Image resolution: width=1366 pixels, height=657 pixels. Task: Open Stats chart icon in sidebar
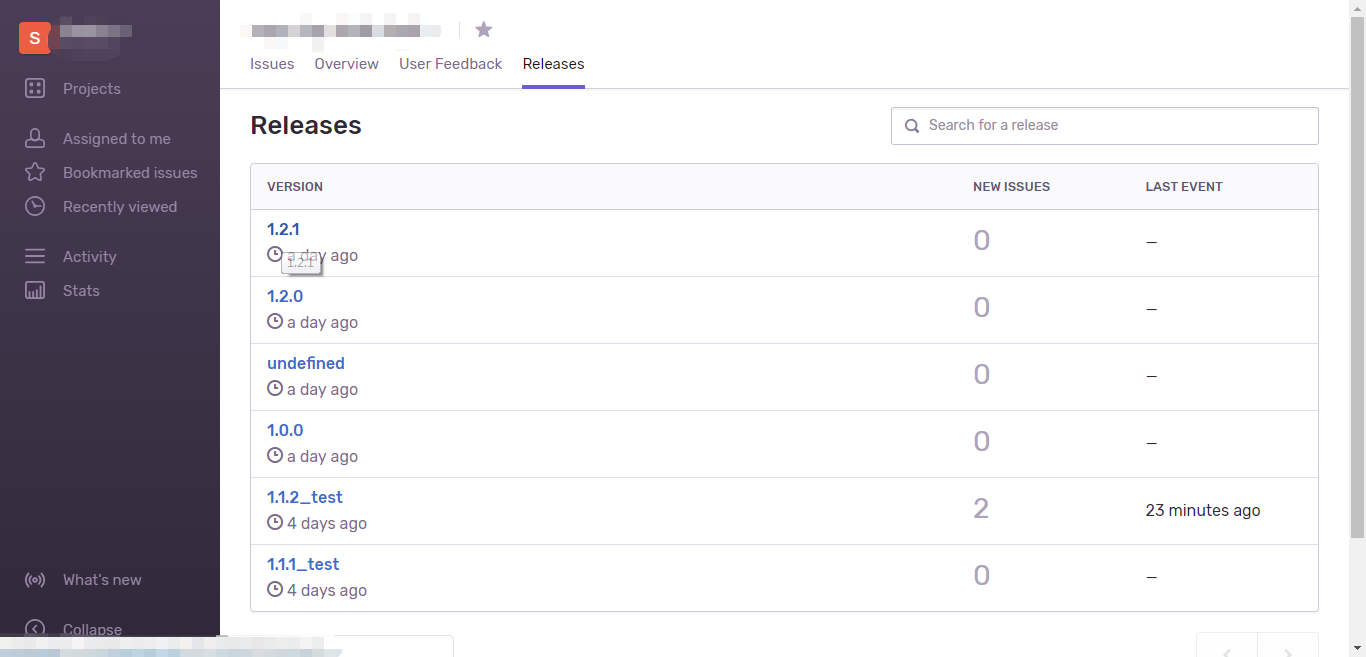(35, 291)
